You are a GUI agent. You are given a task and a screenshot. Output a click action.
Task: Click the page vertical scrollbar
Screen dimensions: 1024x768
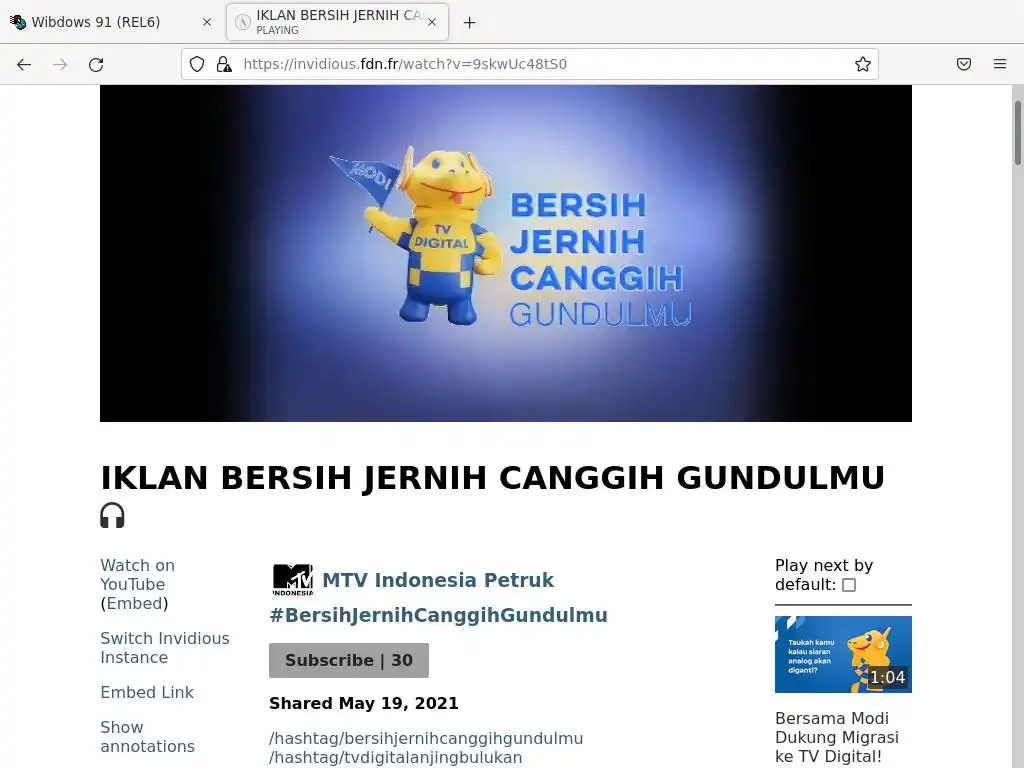1017,134
